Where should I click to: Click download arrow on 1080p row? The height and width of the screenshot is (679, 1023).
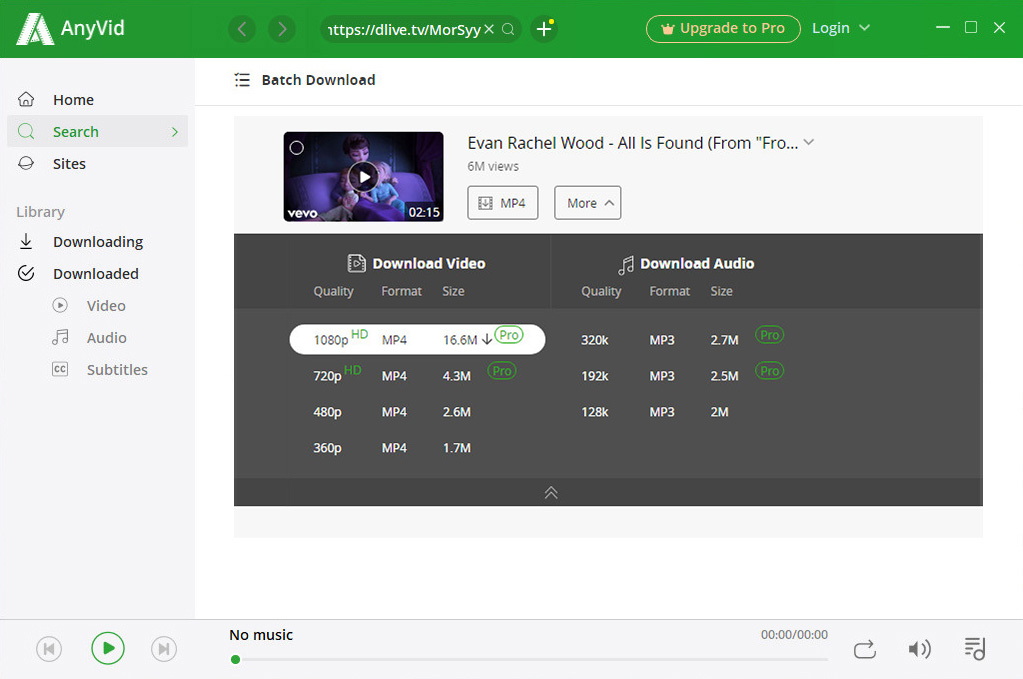(487, 340)
